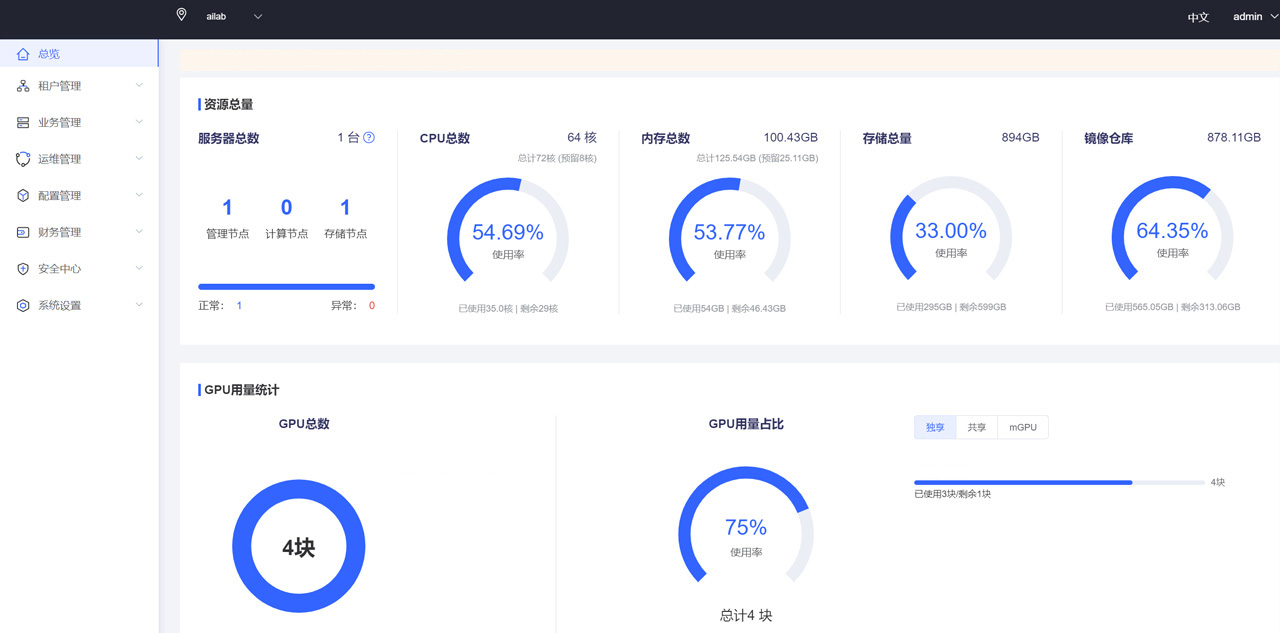Expand 租户管理 menu chevron
The image size is (1280, 633).
pyautogui.click(x=139, y=85)
